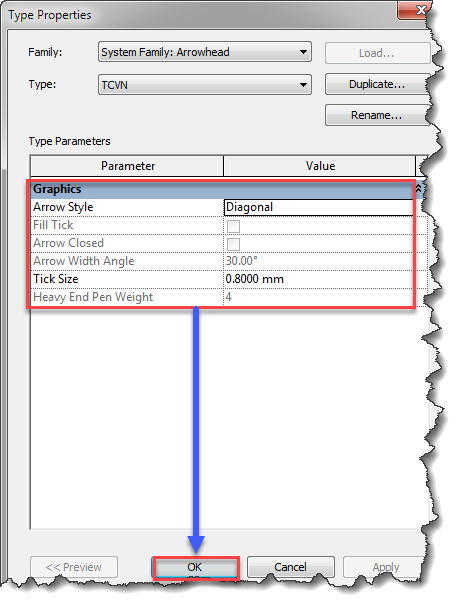Click the Rename... button
The image size is (466, 614).
coord(377,115)
